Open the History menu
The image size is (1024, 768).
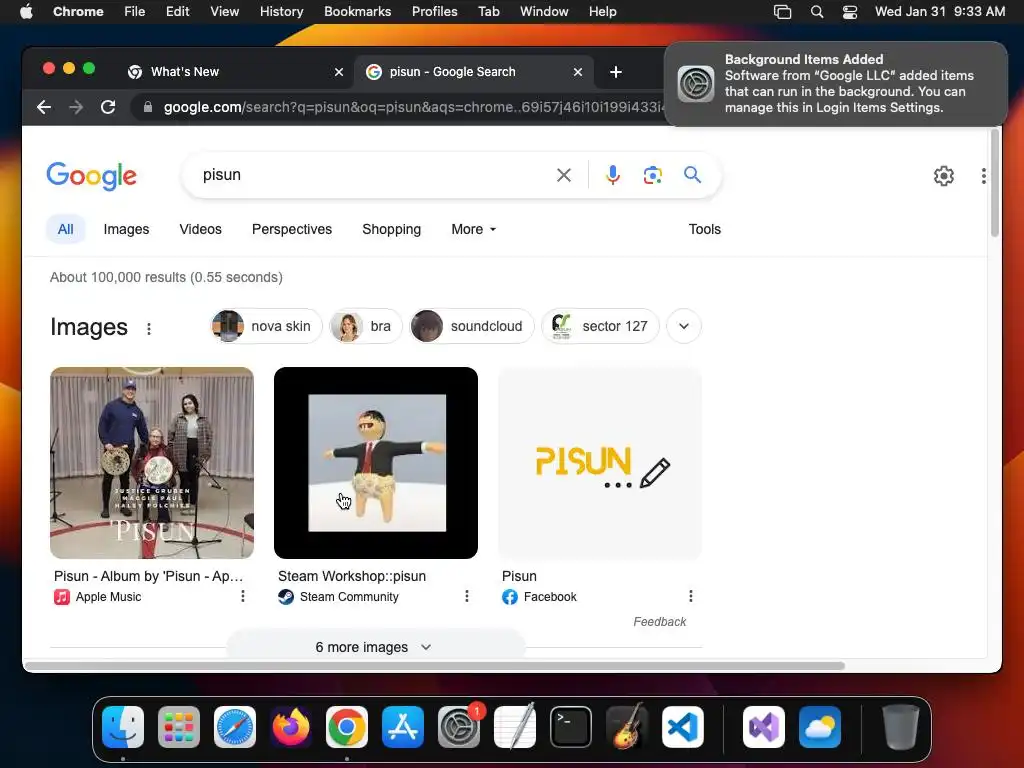281,12
